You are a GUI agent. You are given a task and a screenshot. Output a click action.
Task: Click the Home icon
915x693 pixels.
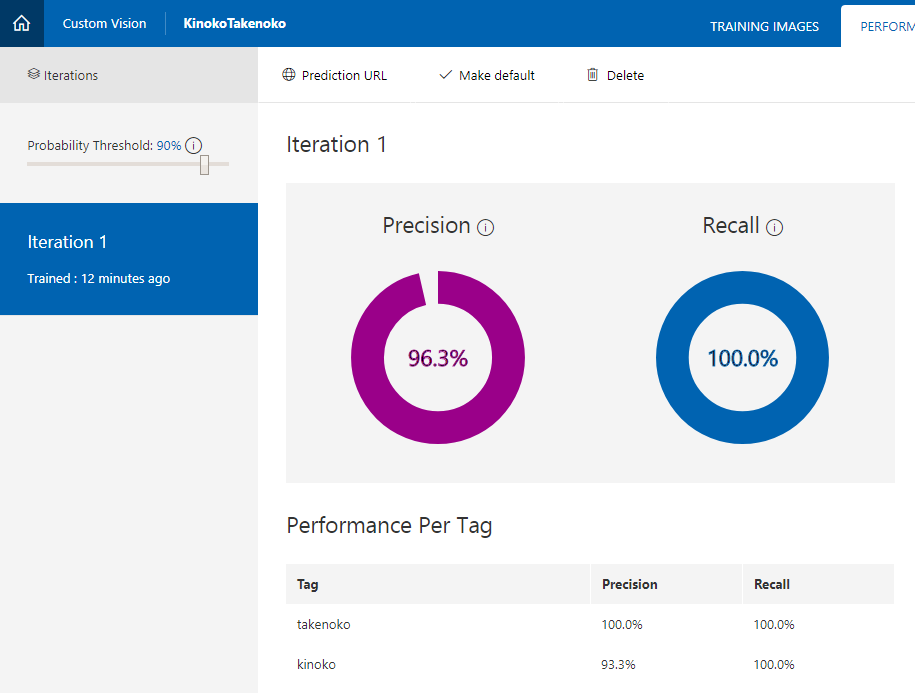(x=21, y=23)
